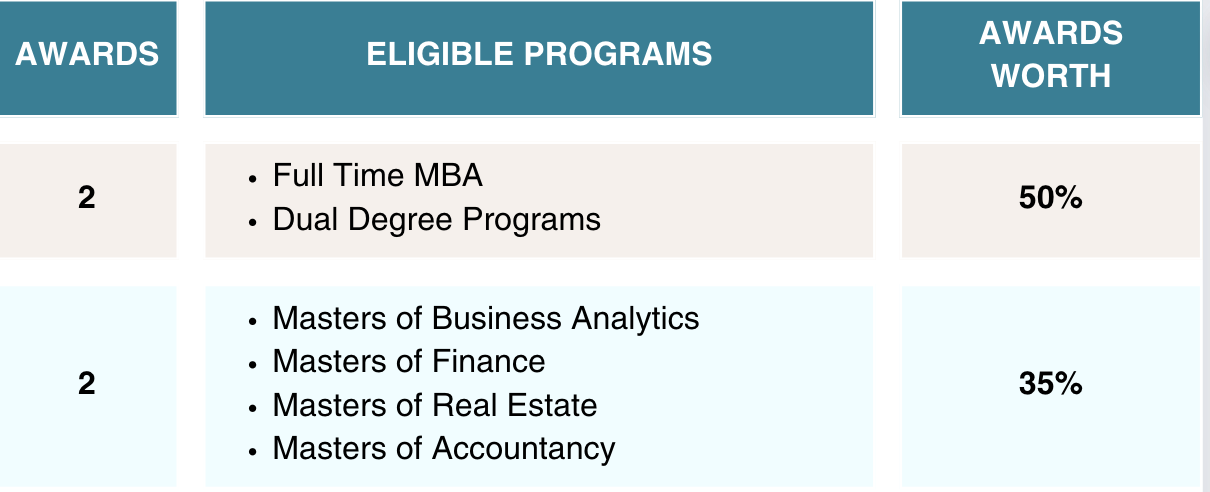Click the bullet before Full Time MBA
The image size is (1210, 492).
click(253, 178)
